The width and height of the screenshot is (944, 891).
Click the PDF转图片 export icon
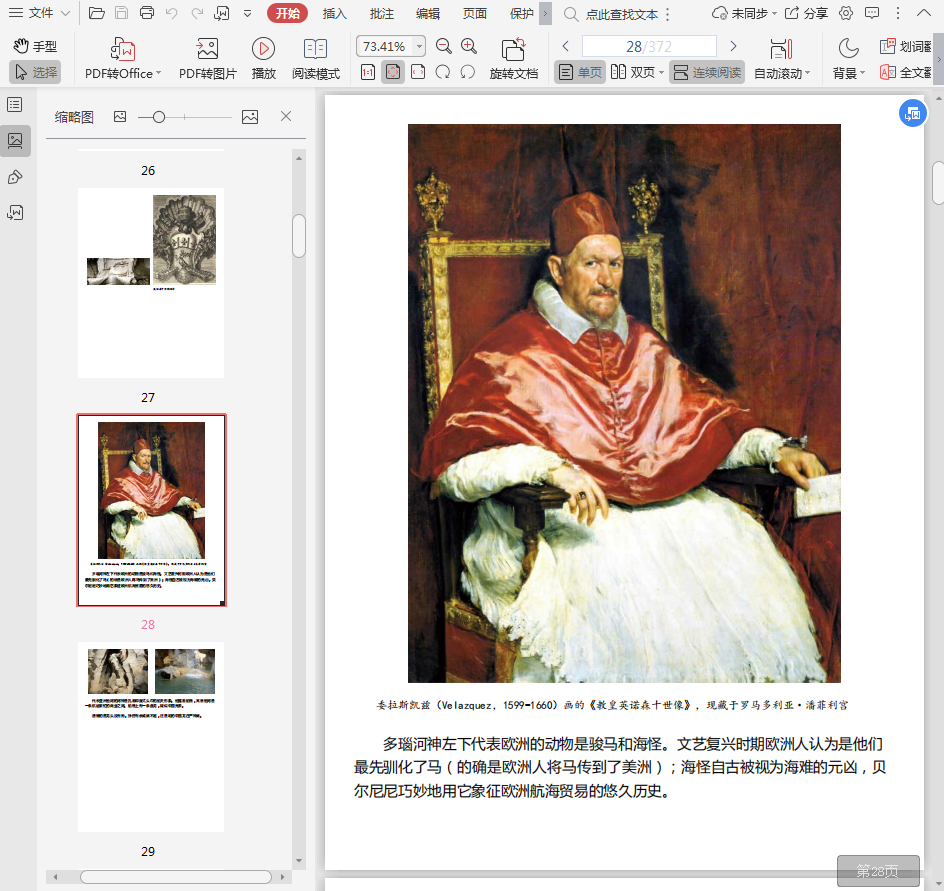[x=207, y=49]
